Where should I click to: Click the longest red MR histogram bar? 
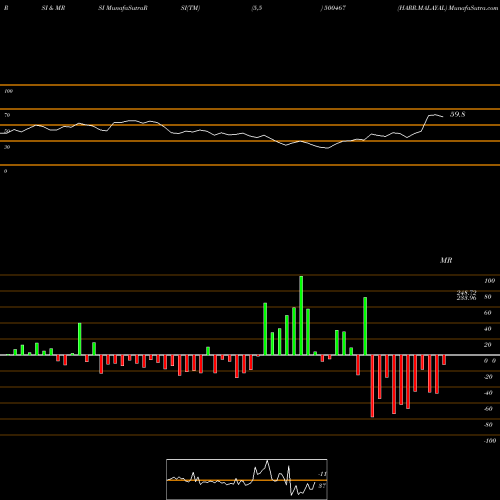[x=372, y=386]
